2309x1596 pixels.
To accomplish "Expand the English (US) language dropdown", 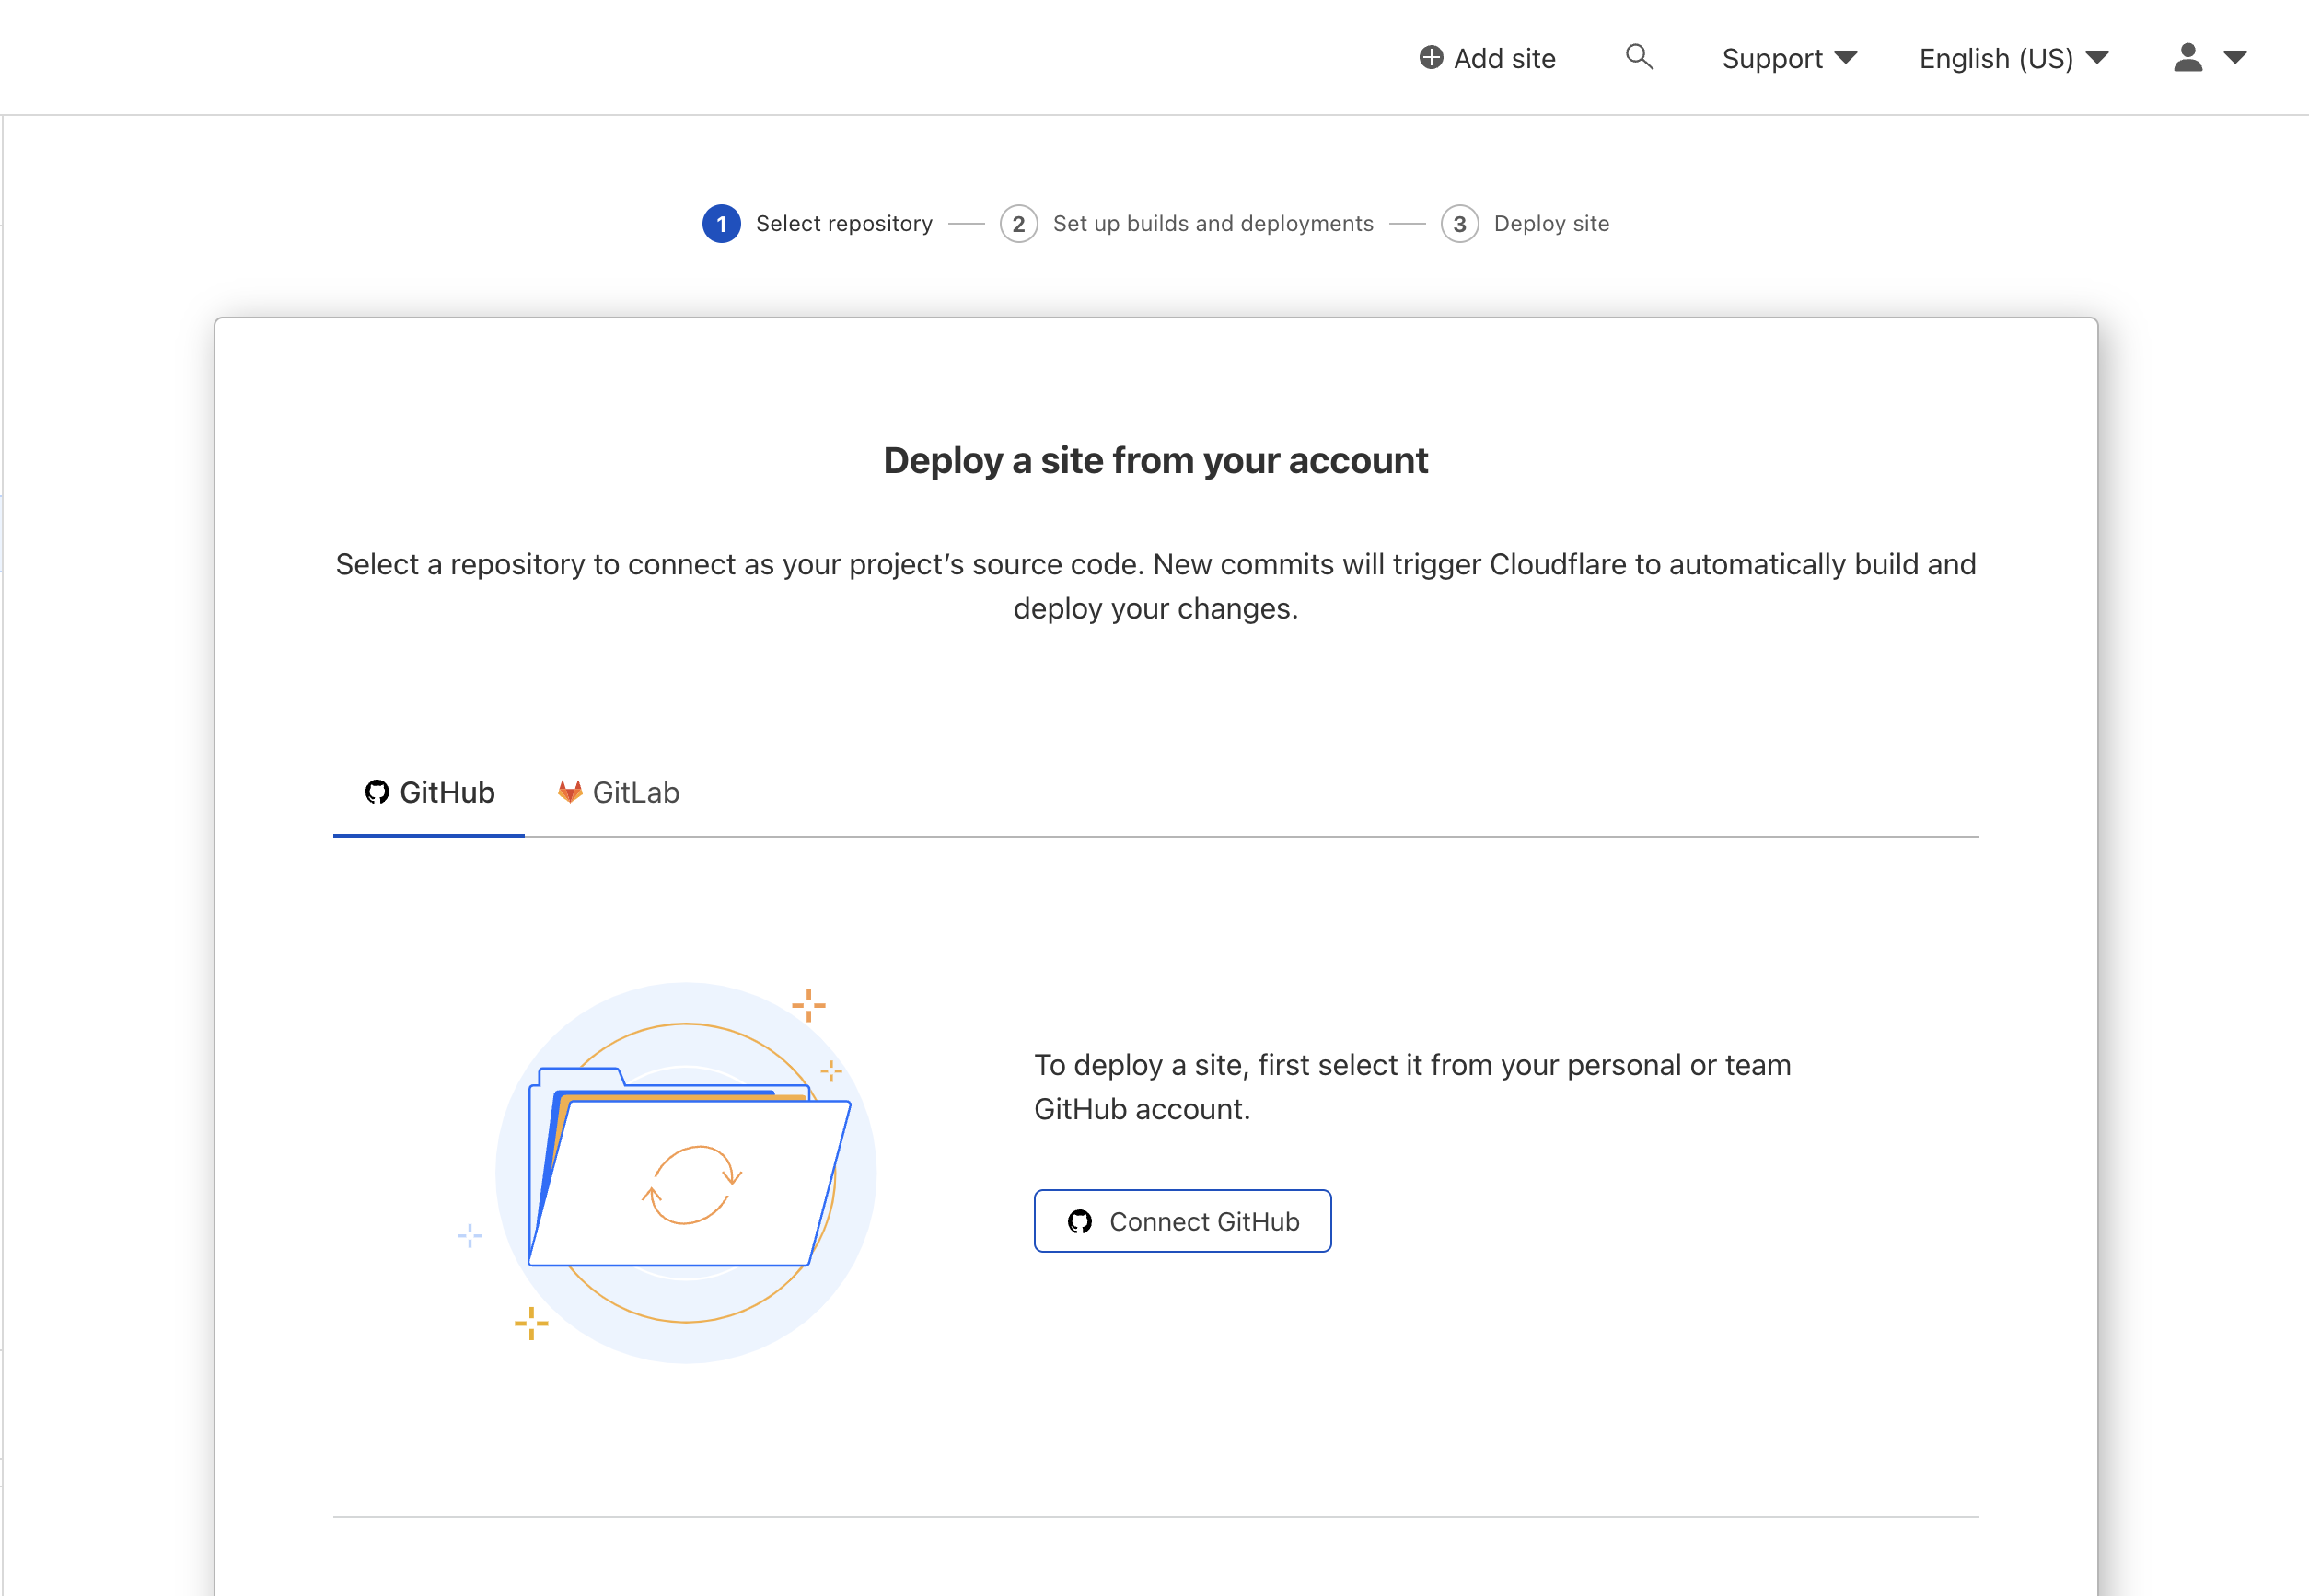I will tap(2012, 58).
